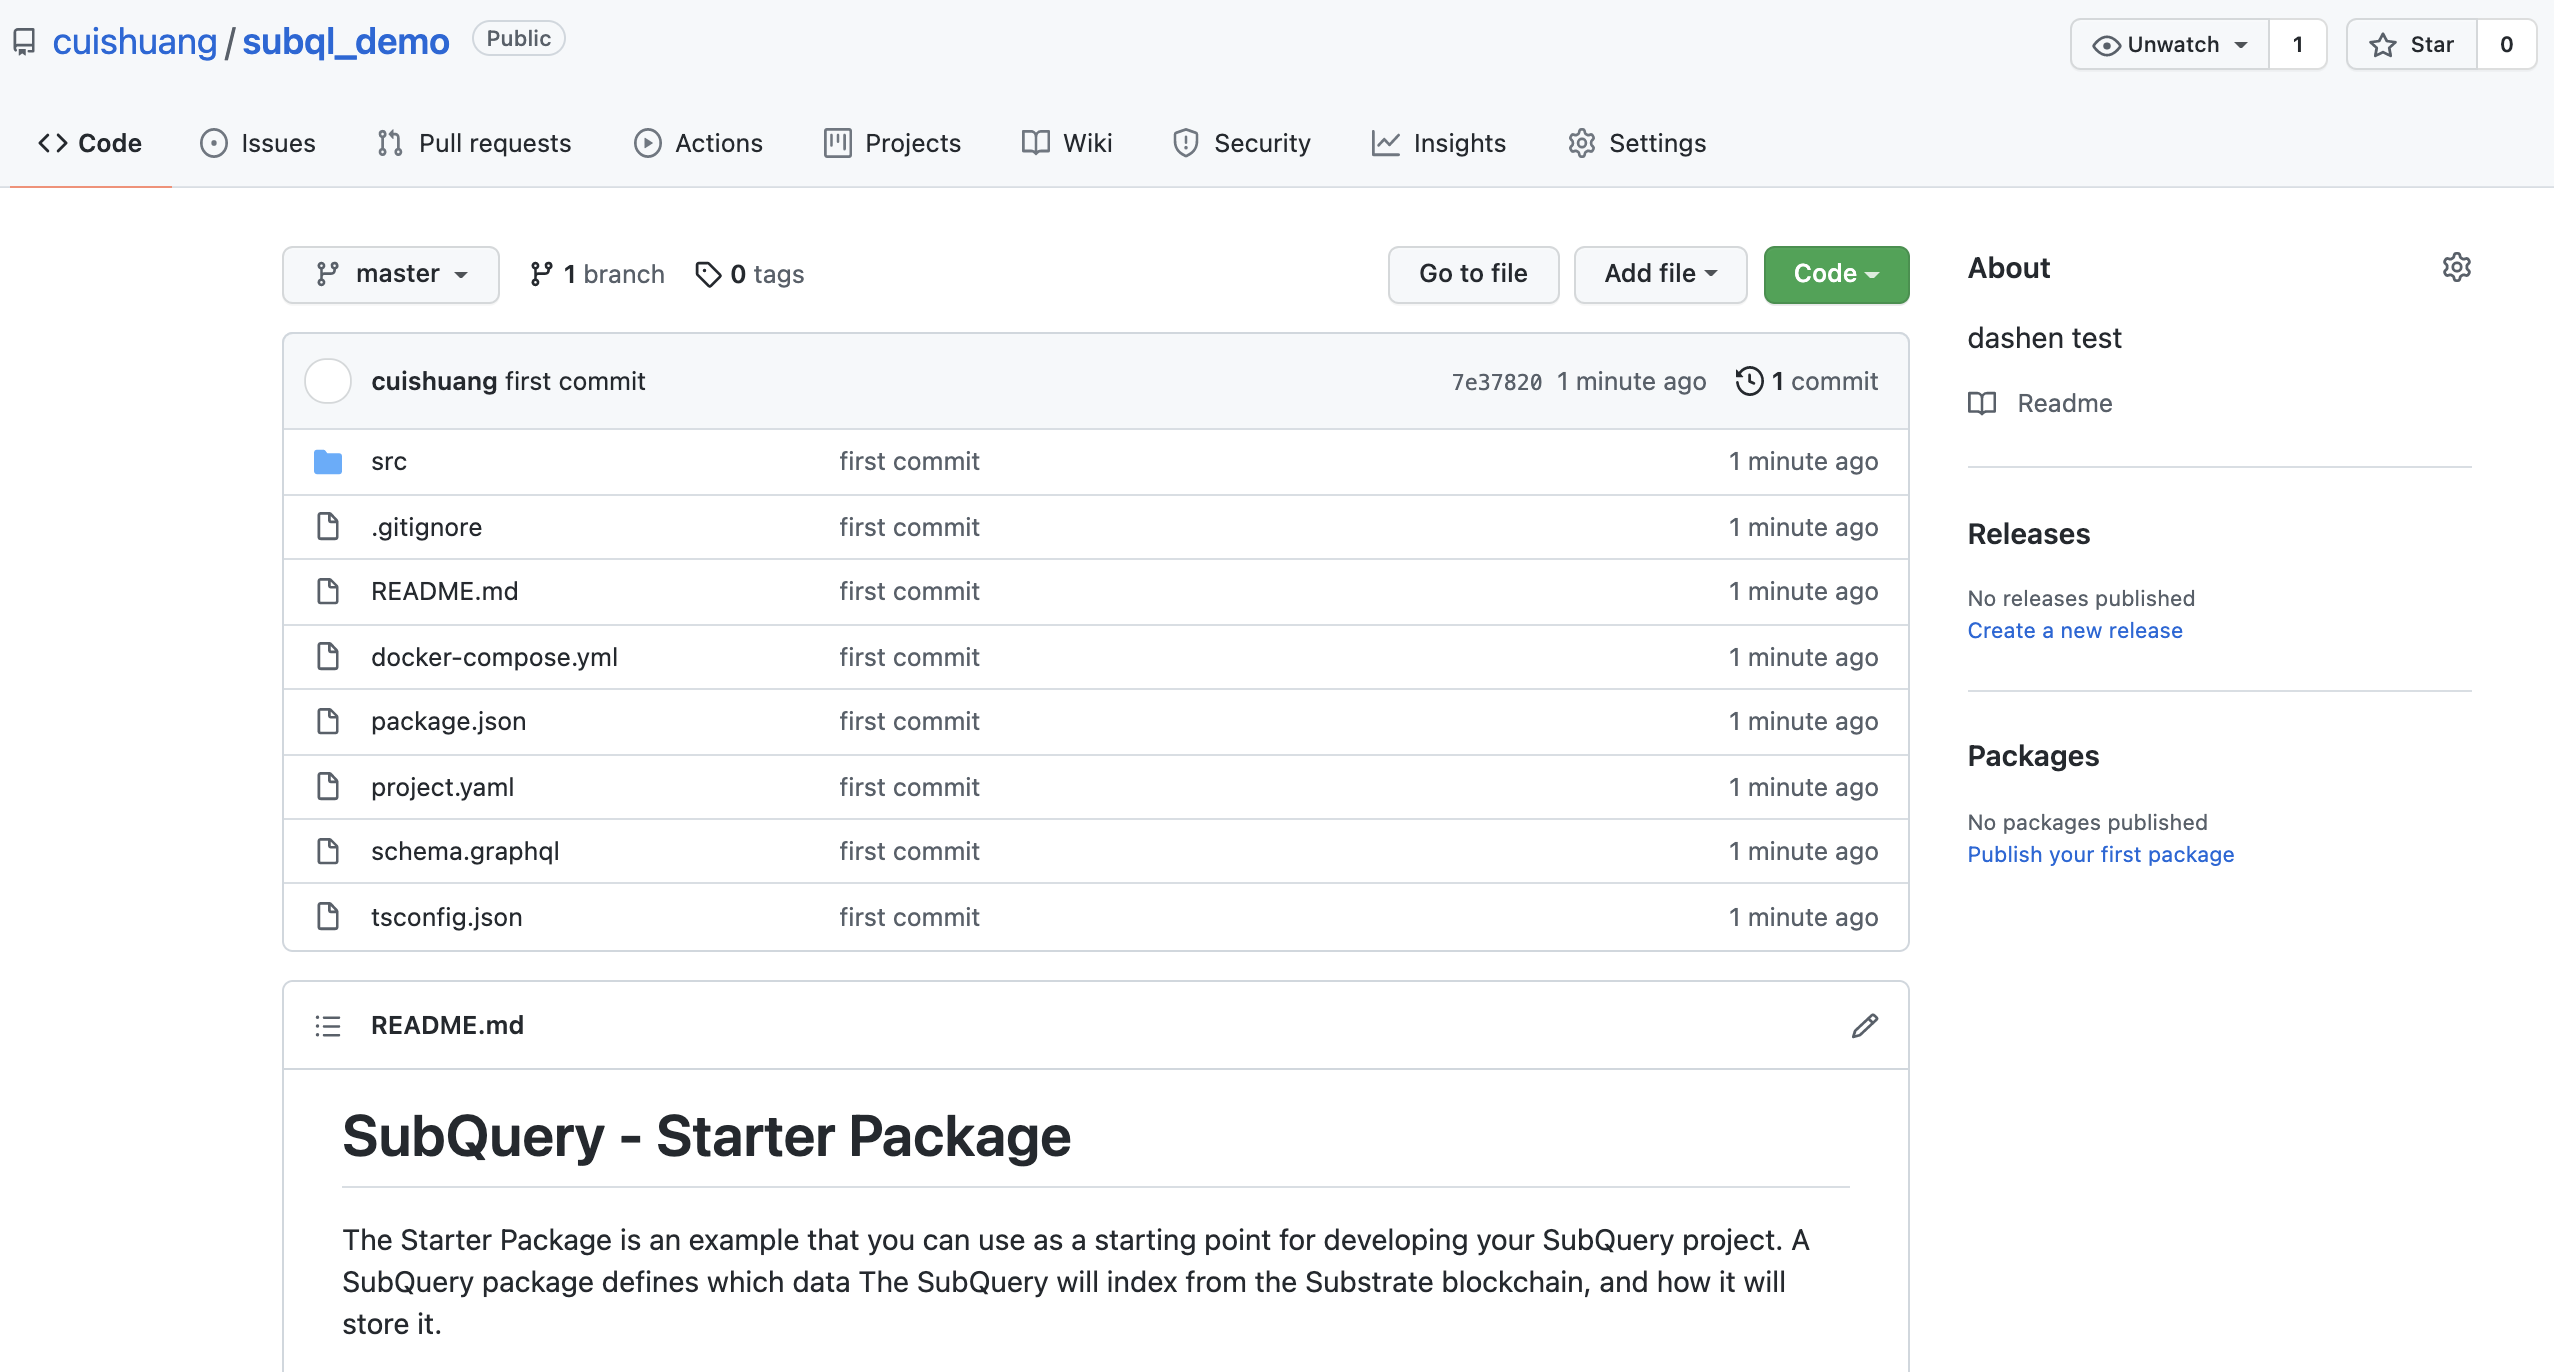Image resolution: width=2554 pixels, height=1372 pixels.
Task: Click the src folder icon
Action: tap(328, 461)
